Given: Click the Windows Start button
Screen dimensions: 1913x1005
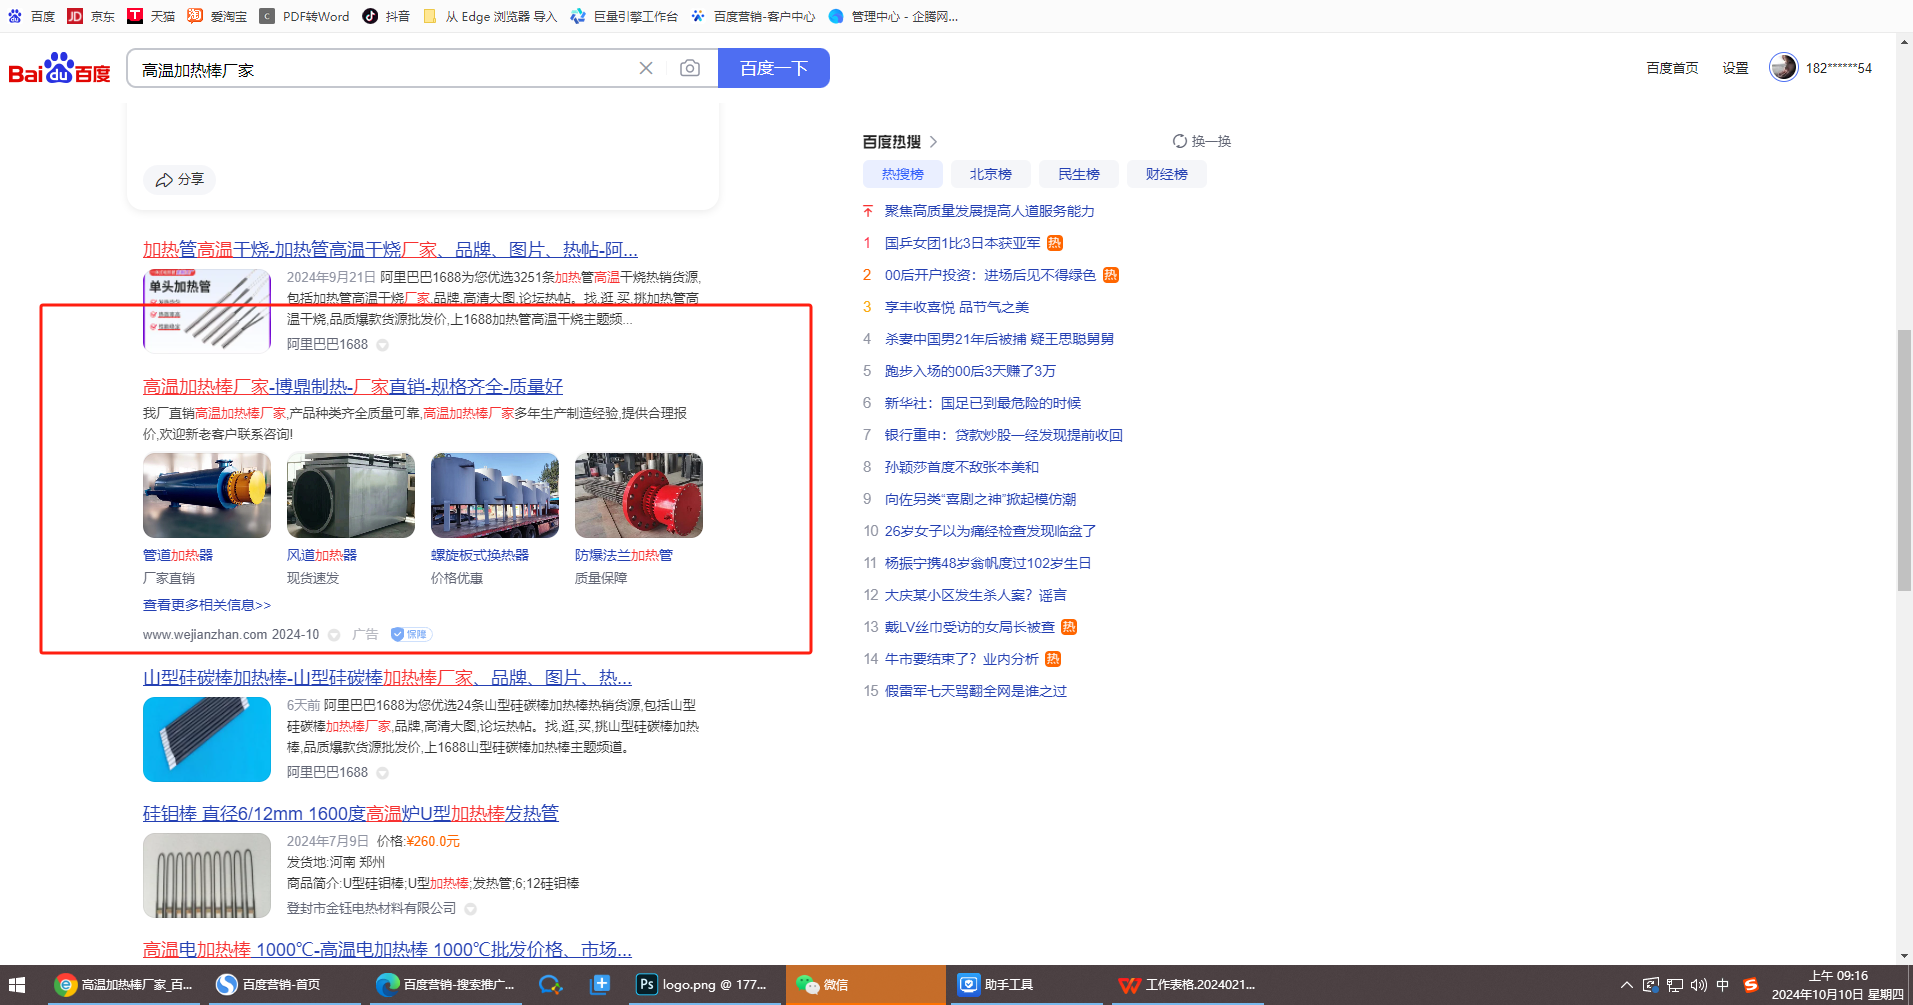Looking at the screenshot, I should click(17, 985).
